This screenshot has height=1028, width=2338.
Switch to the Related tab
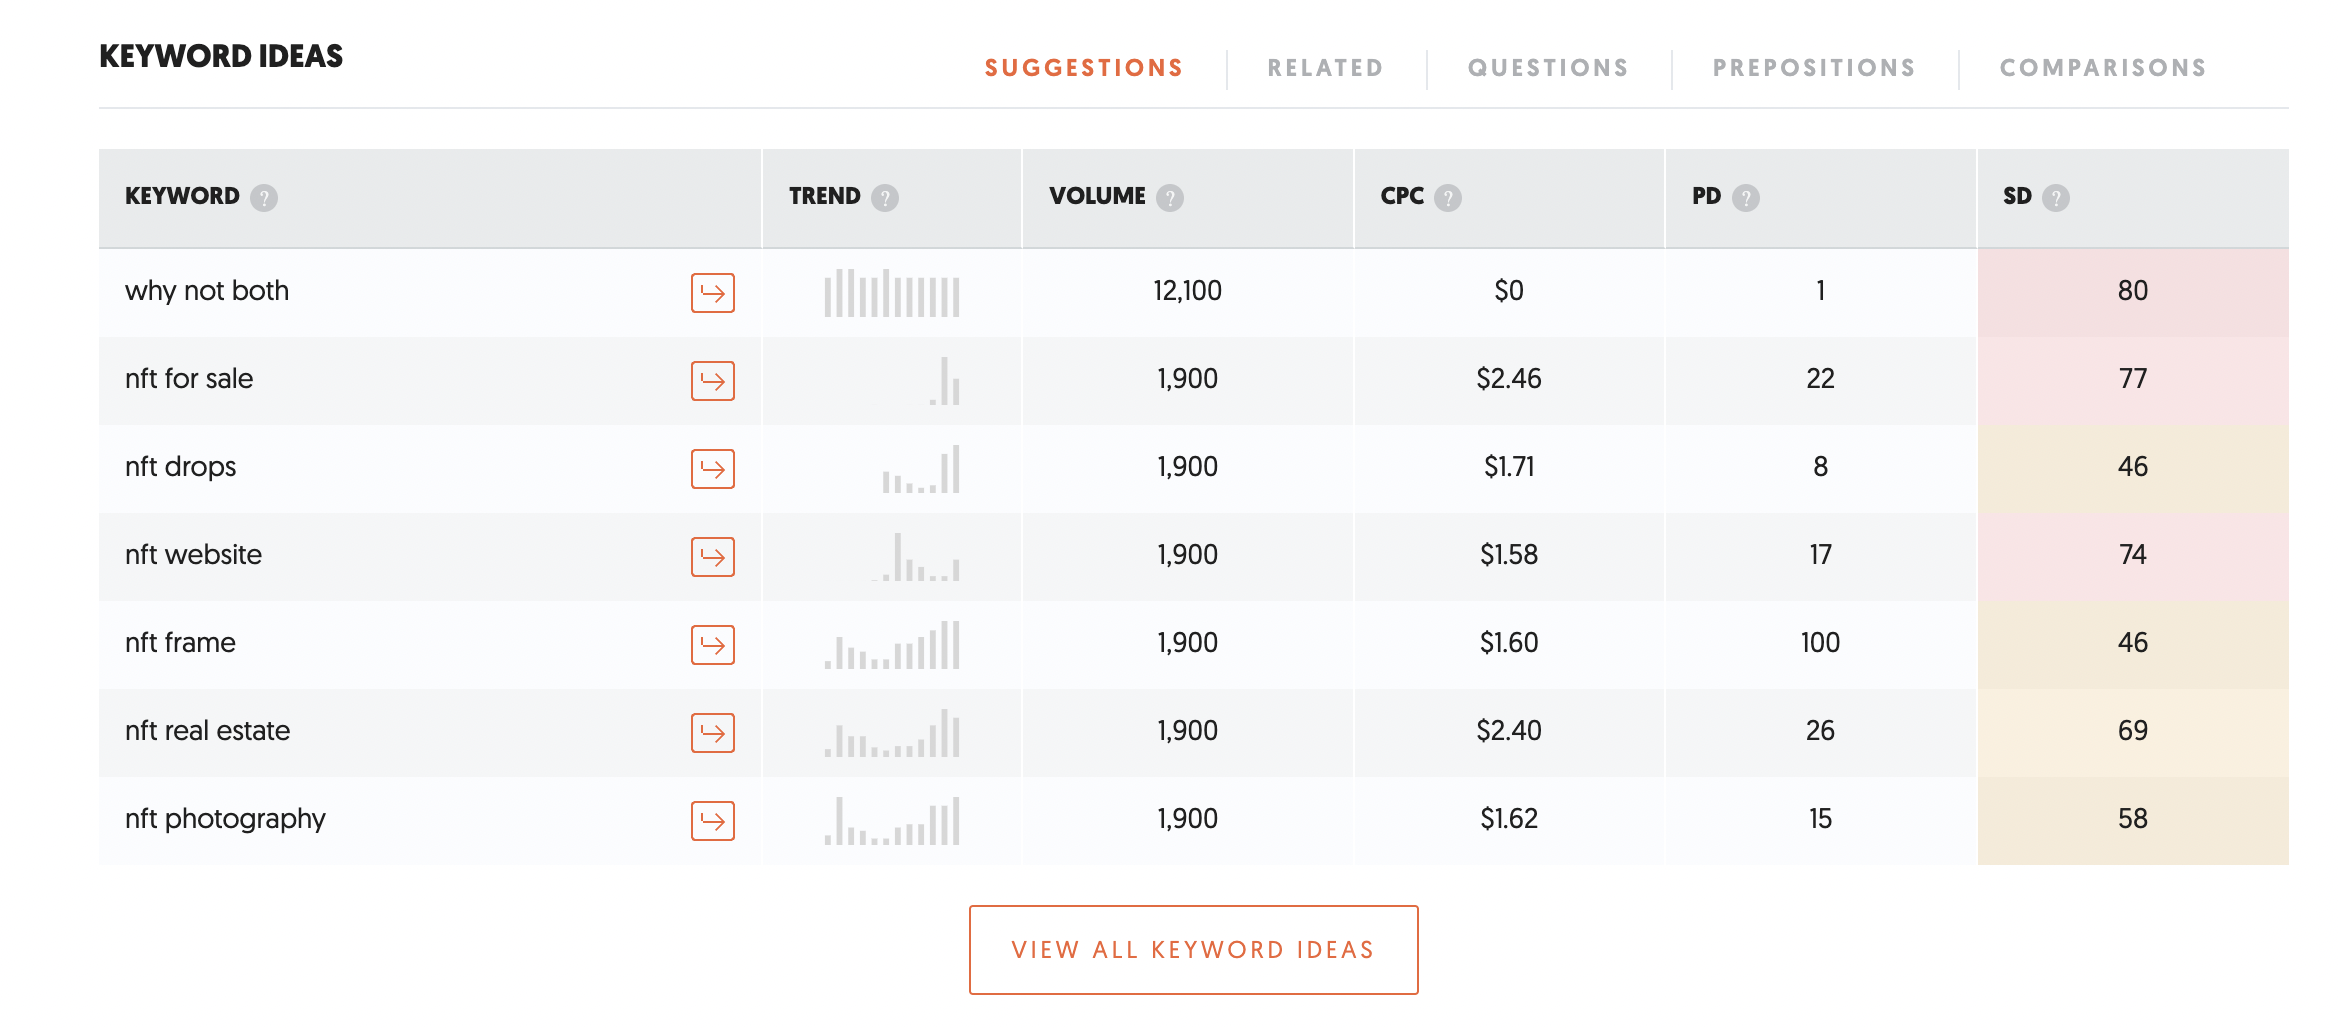[1325, 68]
